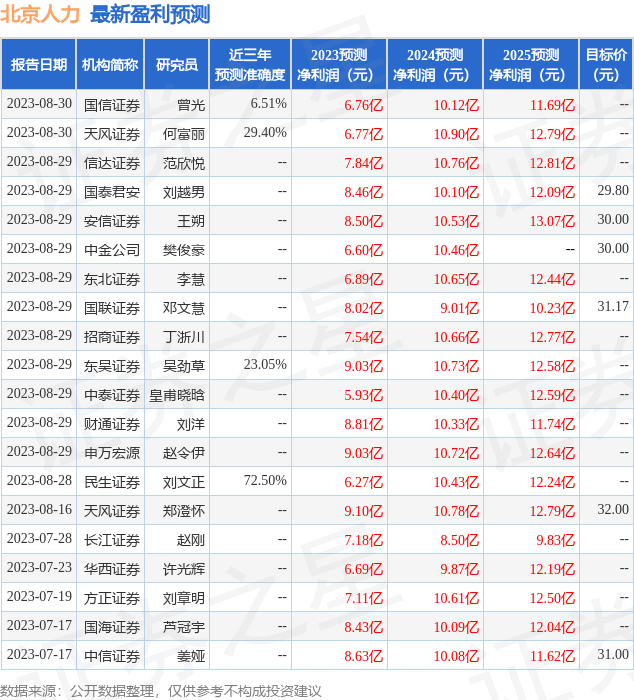Click report date 2023-07-23

coord(39,568)
